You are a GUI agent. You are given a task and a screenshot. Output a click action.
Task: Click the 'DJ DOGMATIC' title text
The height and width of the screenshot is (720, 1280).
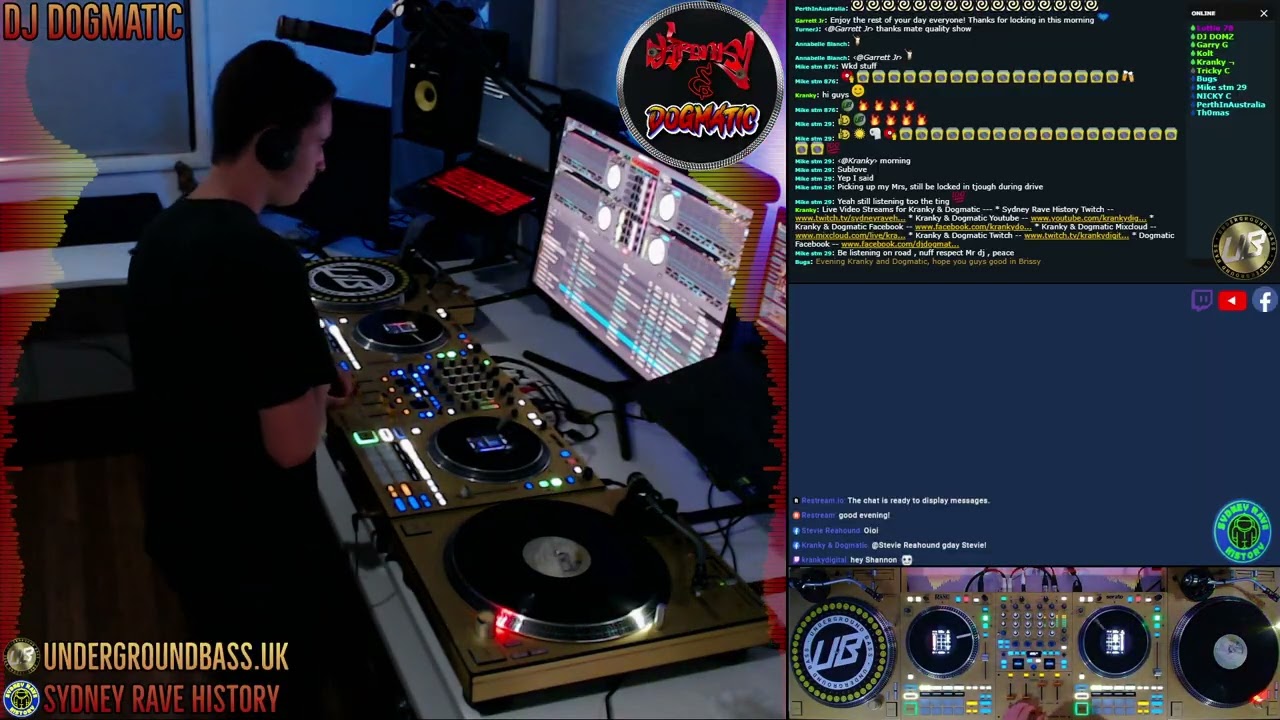[93, 22]
